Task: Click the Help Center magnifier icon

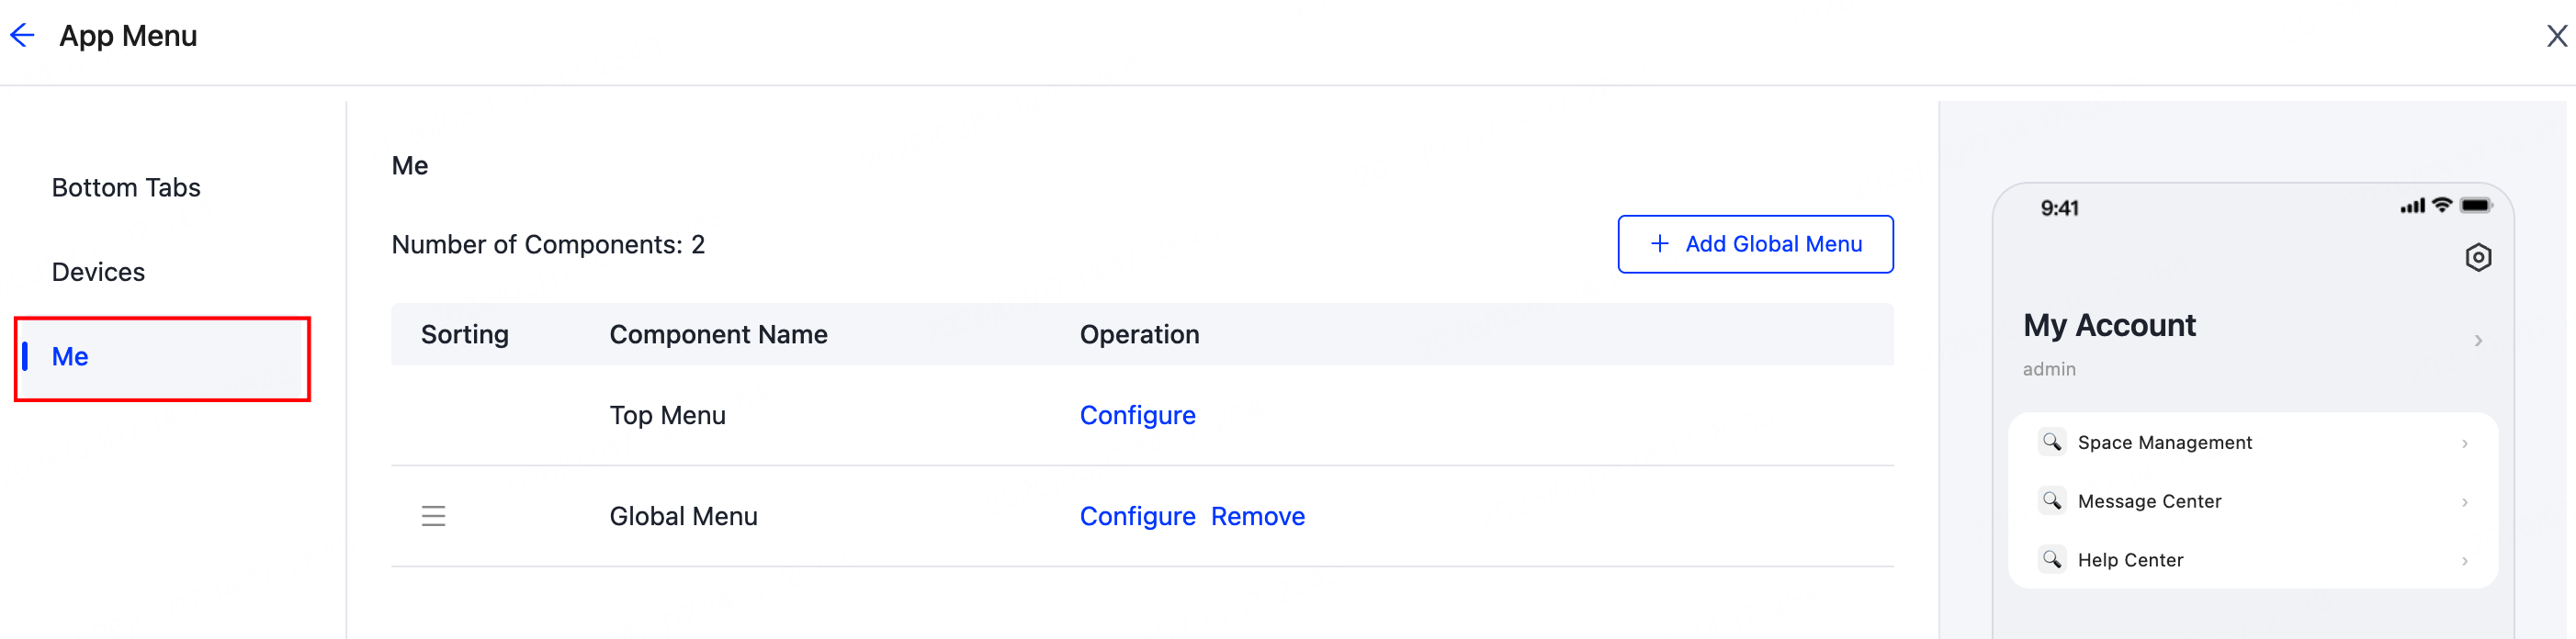Action: point(2051,560)
